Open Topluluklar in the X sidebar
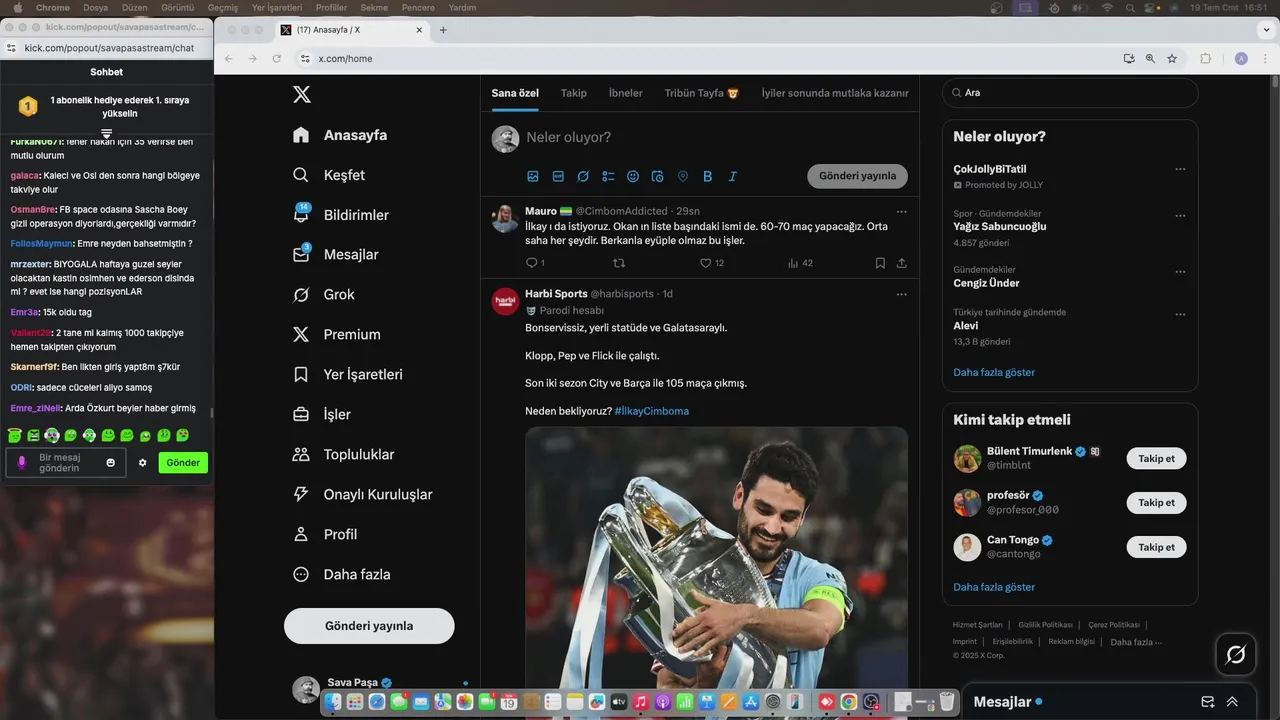Screen dimensions: 1280x720 coord(342,455)
